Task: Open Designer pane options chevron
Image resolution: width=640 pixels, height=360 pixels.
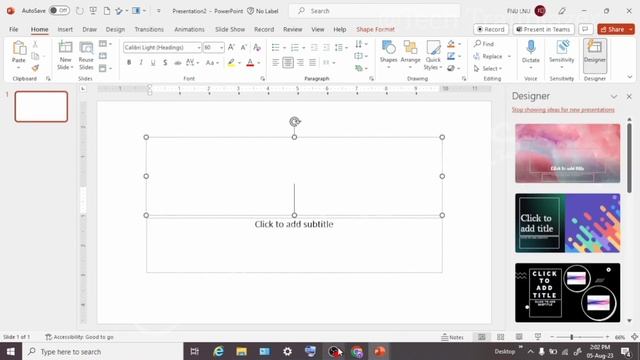Action: [613, 96]
